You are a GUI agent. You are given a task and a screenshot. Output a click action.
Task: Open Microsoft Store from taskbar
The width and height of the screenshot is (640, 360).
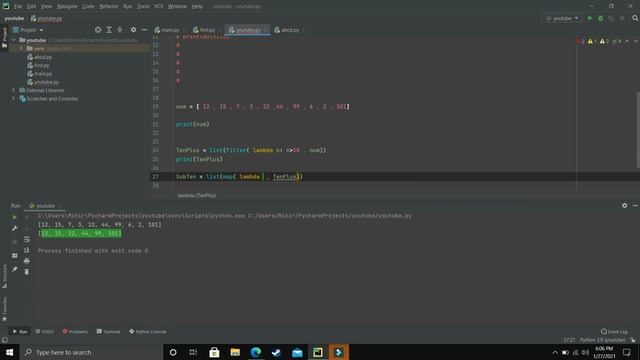coord(214,352)
